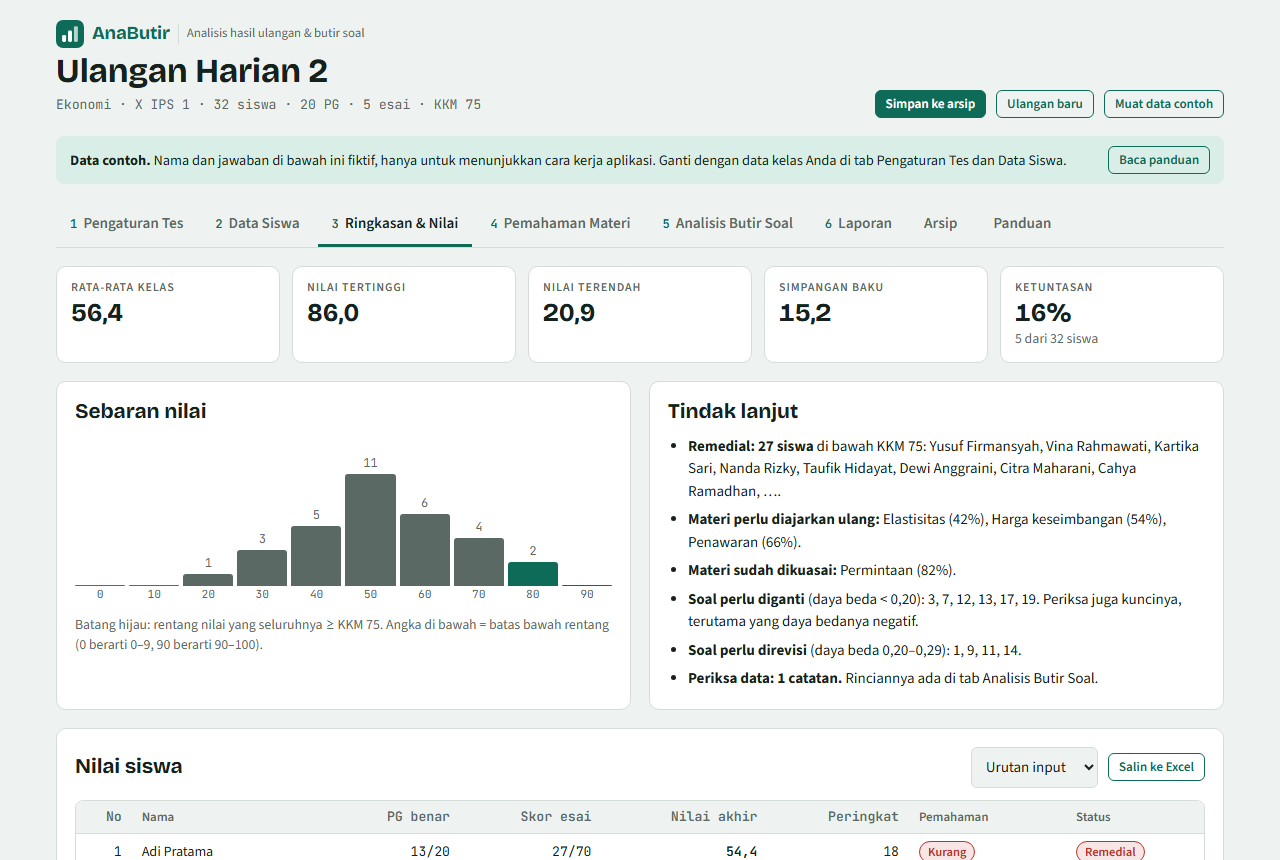Image resolution: width=1280 pixels, height=860 pixels.
Task: Click the Skor esai column header
Action: pos(556,817)
